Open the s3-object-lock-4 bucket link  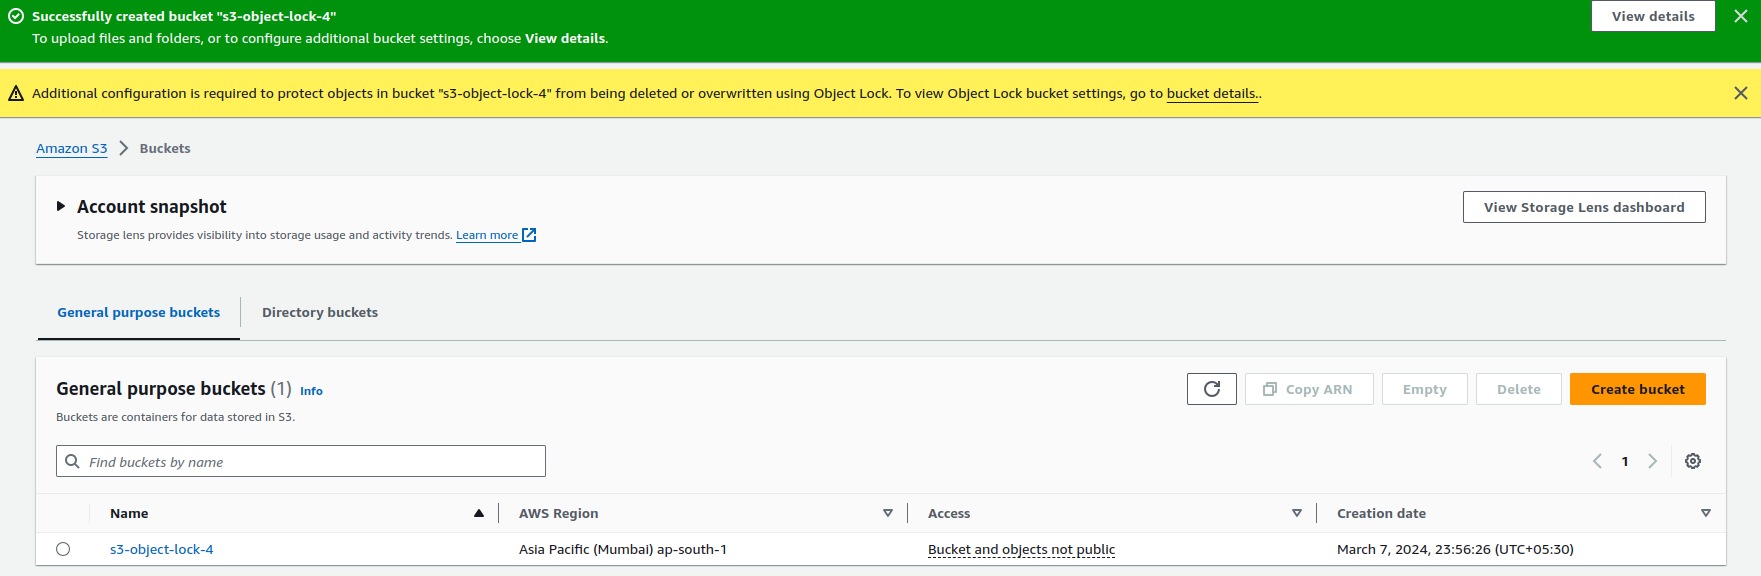click(161, 549)
